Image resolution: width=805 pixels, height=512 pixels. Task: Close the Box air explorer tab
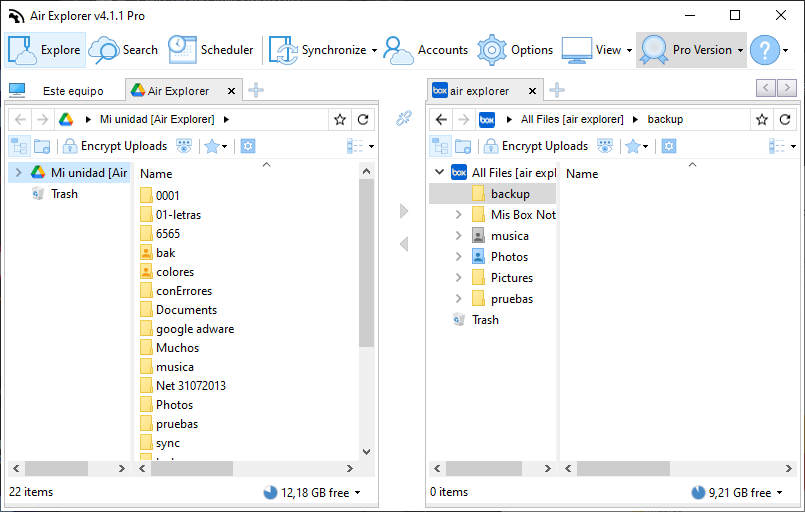pyautogui.click(x=532, y=91)
